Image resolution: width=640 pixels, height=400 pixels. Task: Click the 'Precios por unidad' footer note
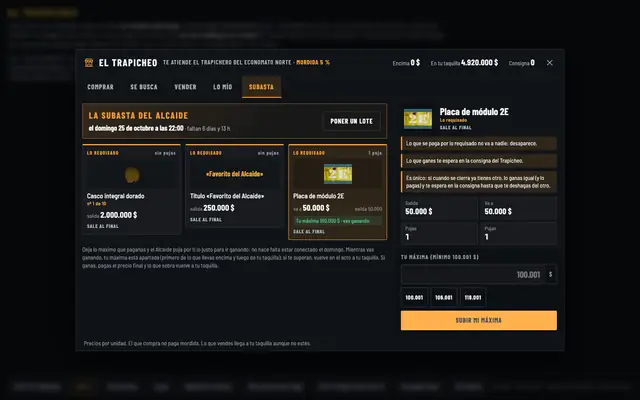[x=197, y=343]
